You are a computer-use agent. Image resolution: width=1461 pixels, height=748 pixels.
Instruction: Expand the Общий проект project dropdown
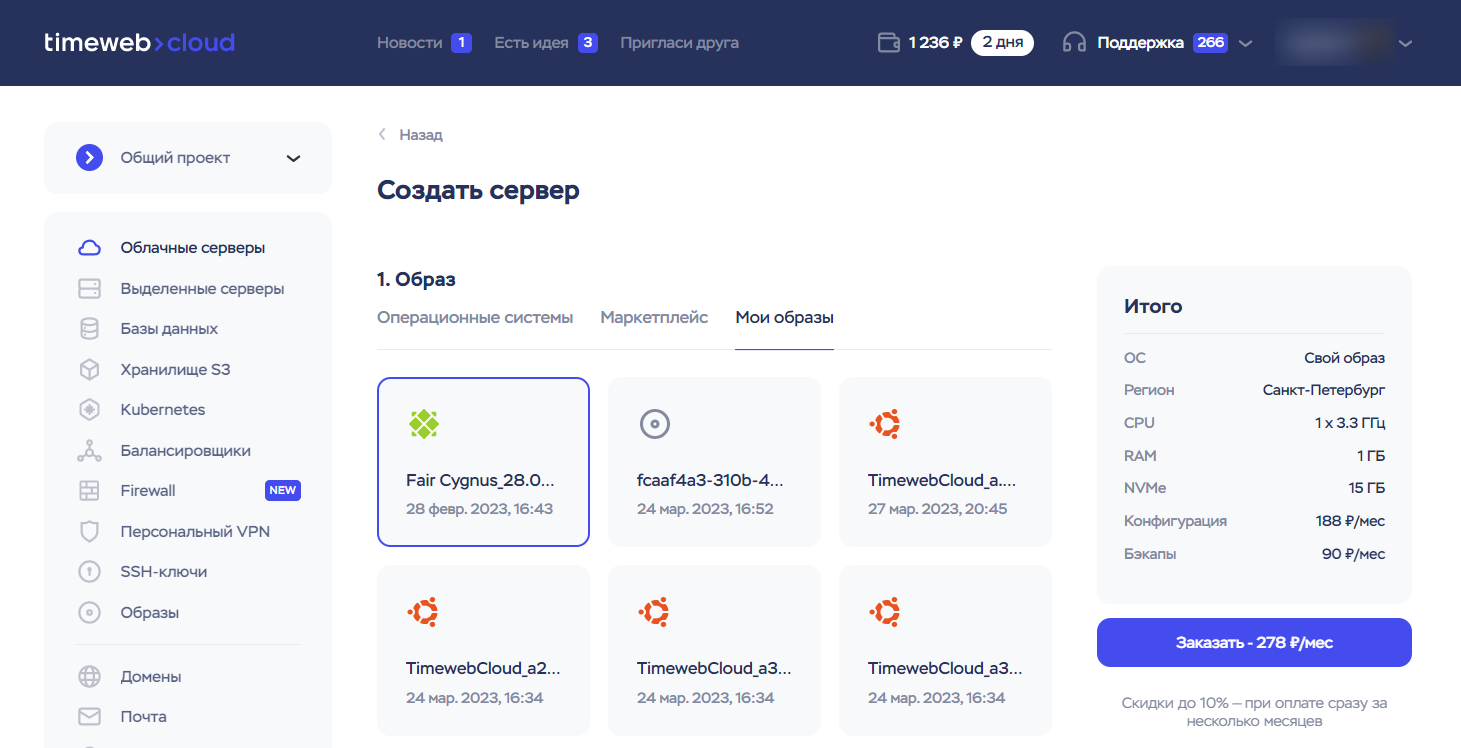pos(293,158)
